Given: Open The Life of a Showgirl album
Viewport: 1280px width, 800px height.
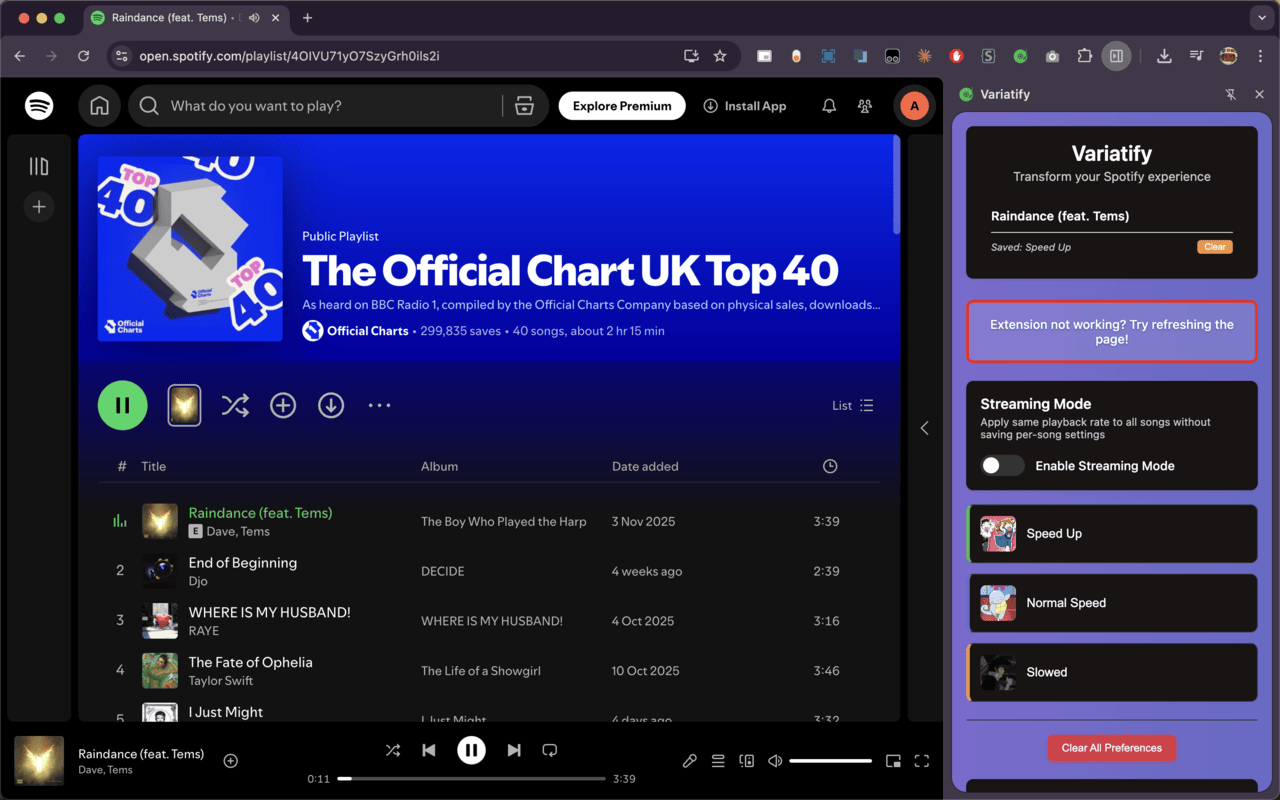Looking at the screenshot, I should pos(481,671).
